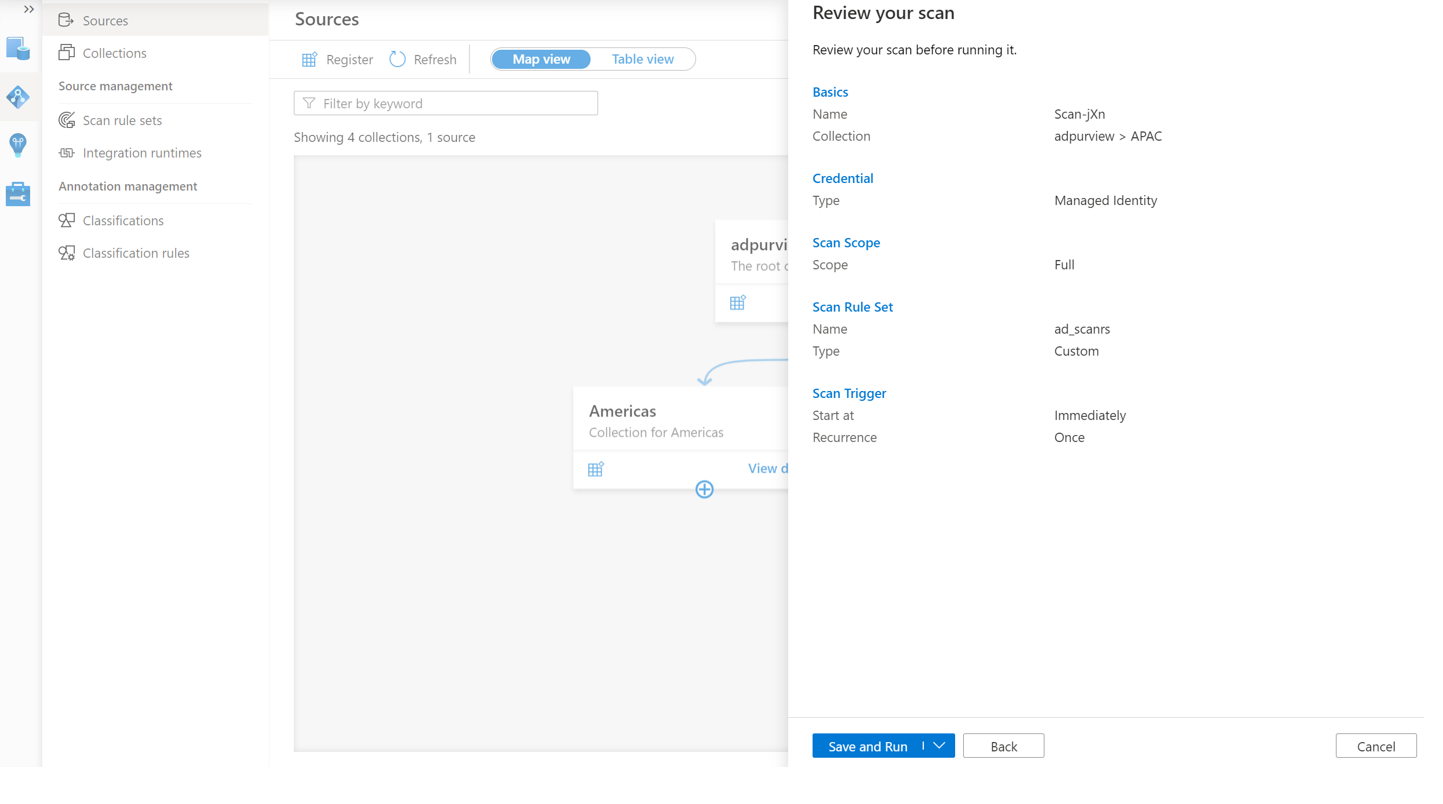Open the Management toolbox icon in left rail

(18, 194)
